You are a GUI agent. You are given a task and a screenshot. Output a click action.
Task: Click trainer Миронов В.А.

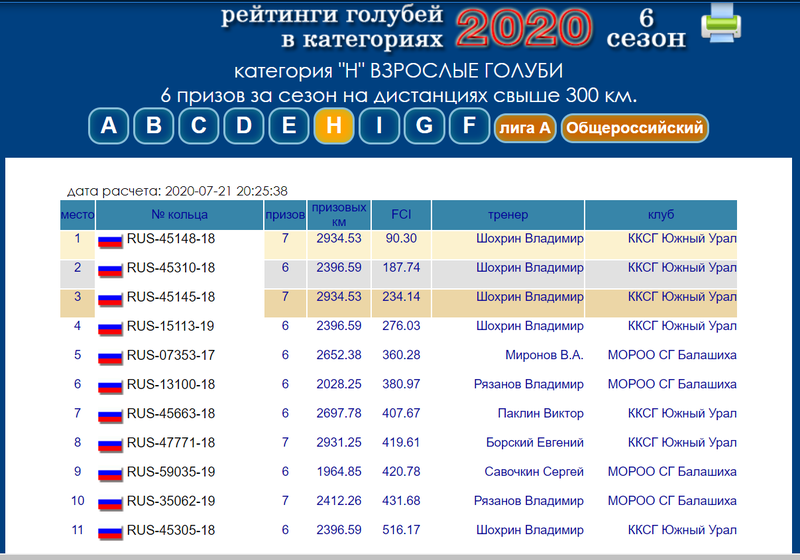pyautogui.click(x=544, y=355)
